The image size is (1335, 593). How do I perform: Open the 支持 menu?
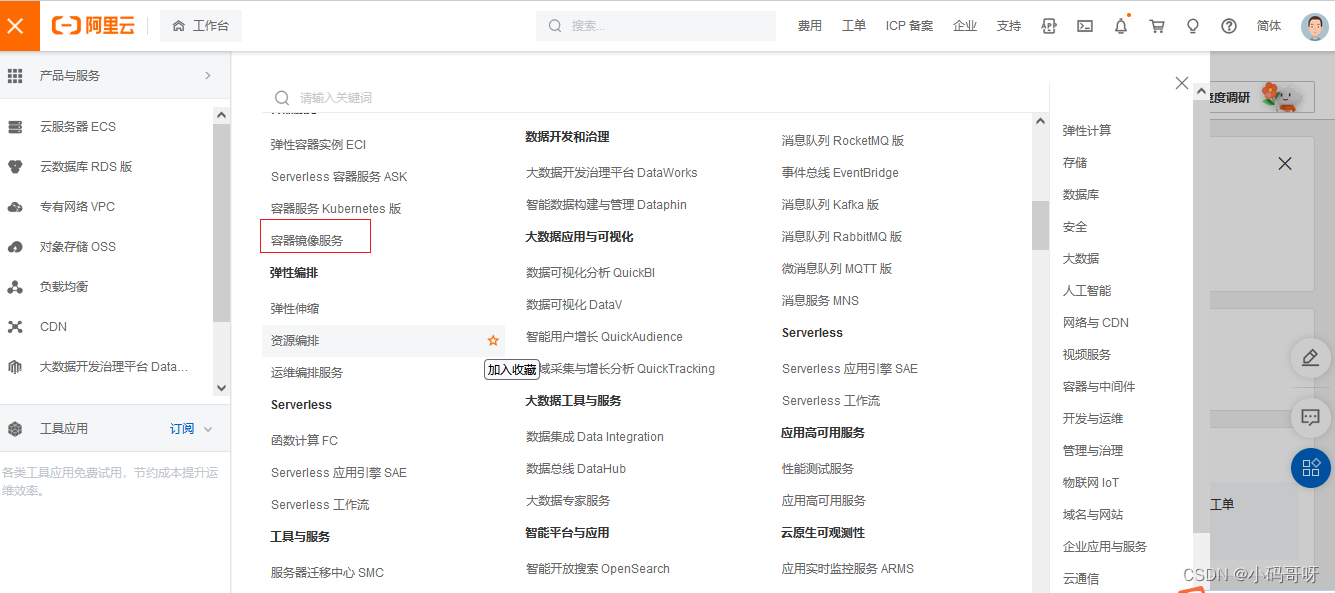(1009, 26)
